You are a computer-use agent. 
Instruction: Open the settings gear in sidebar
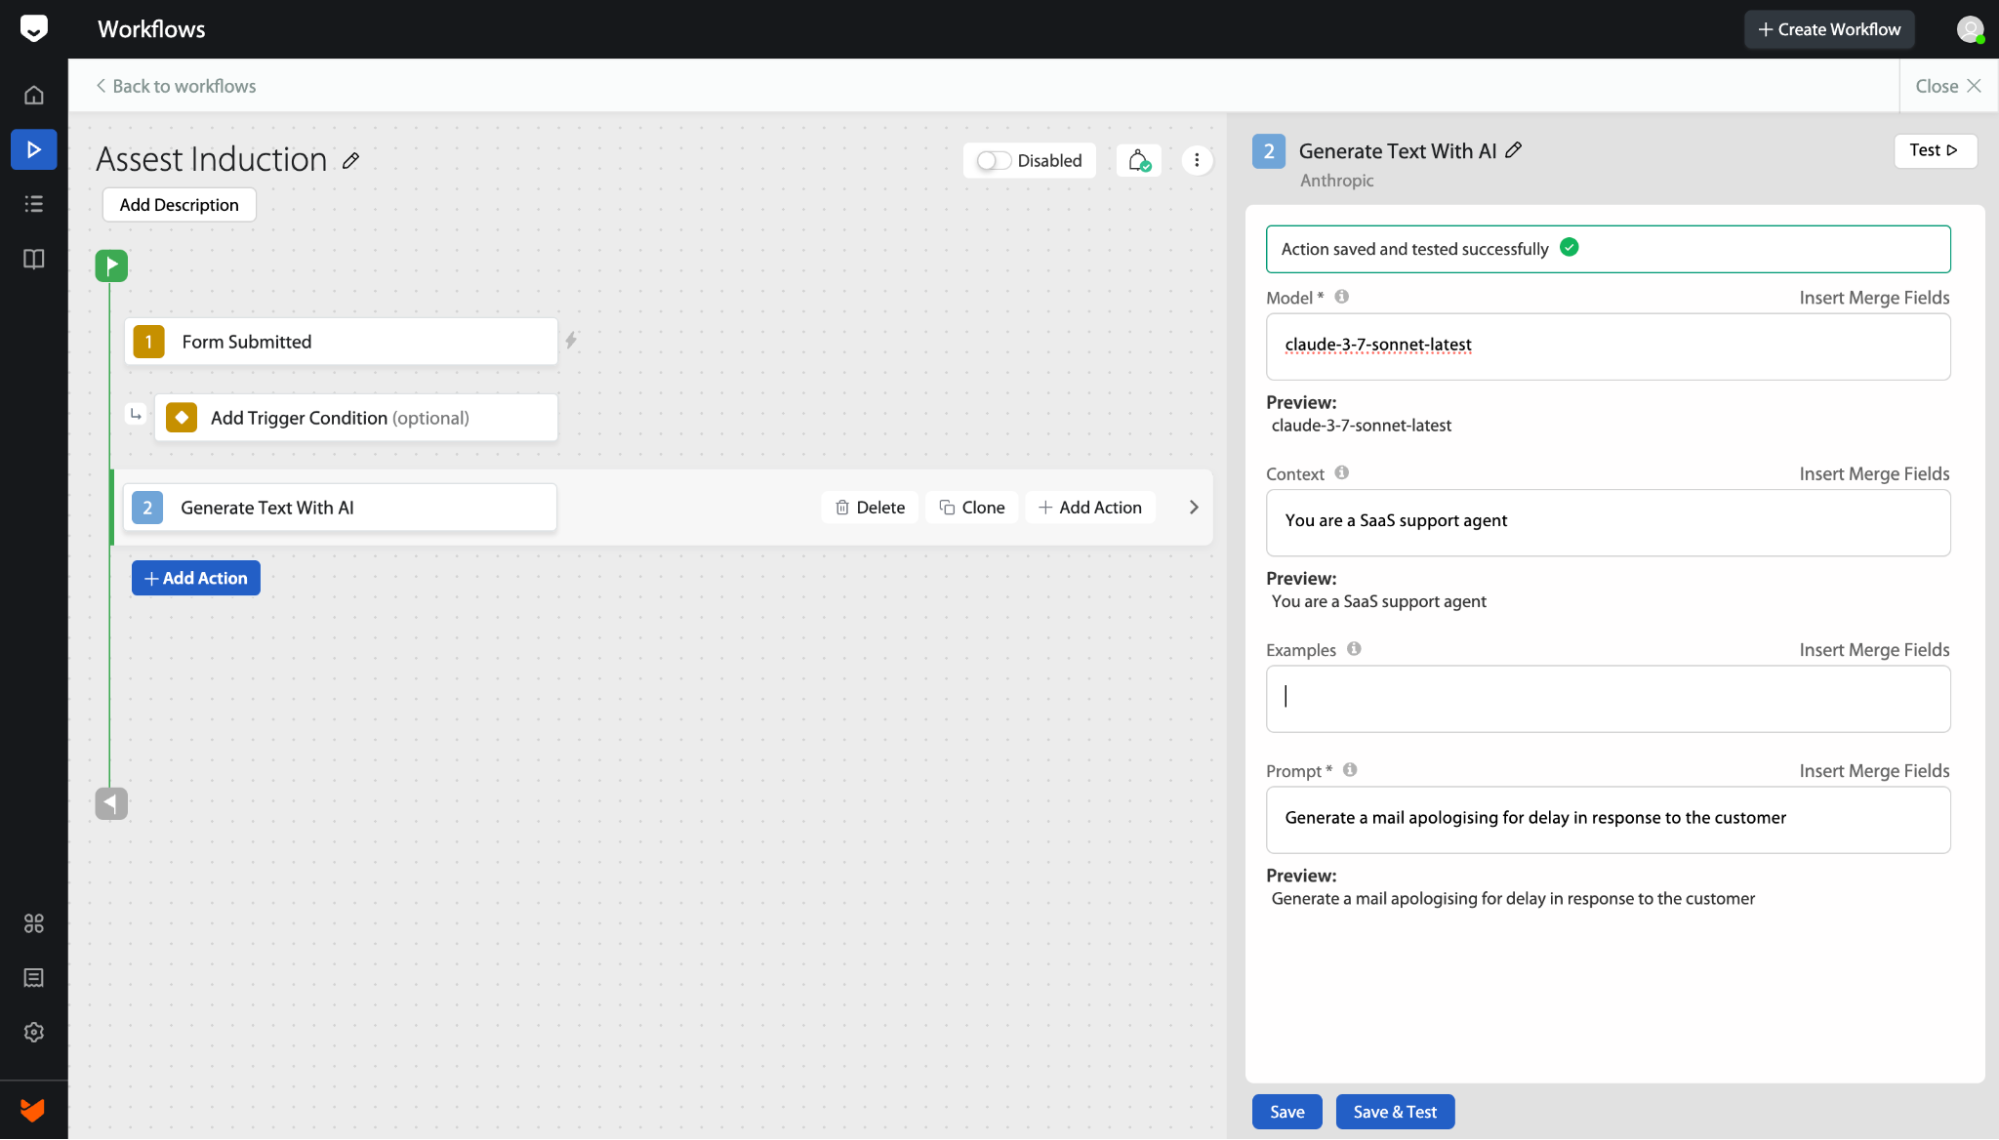(34, 1032)
